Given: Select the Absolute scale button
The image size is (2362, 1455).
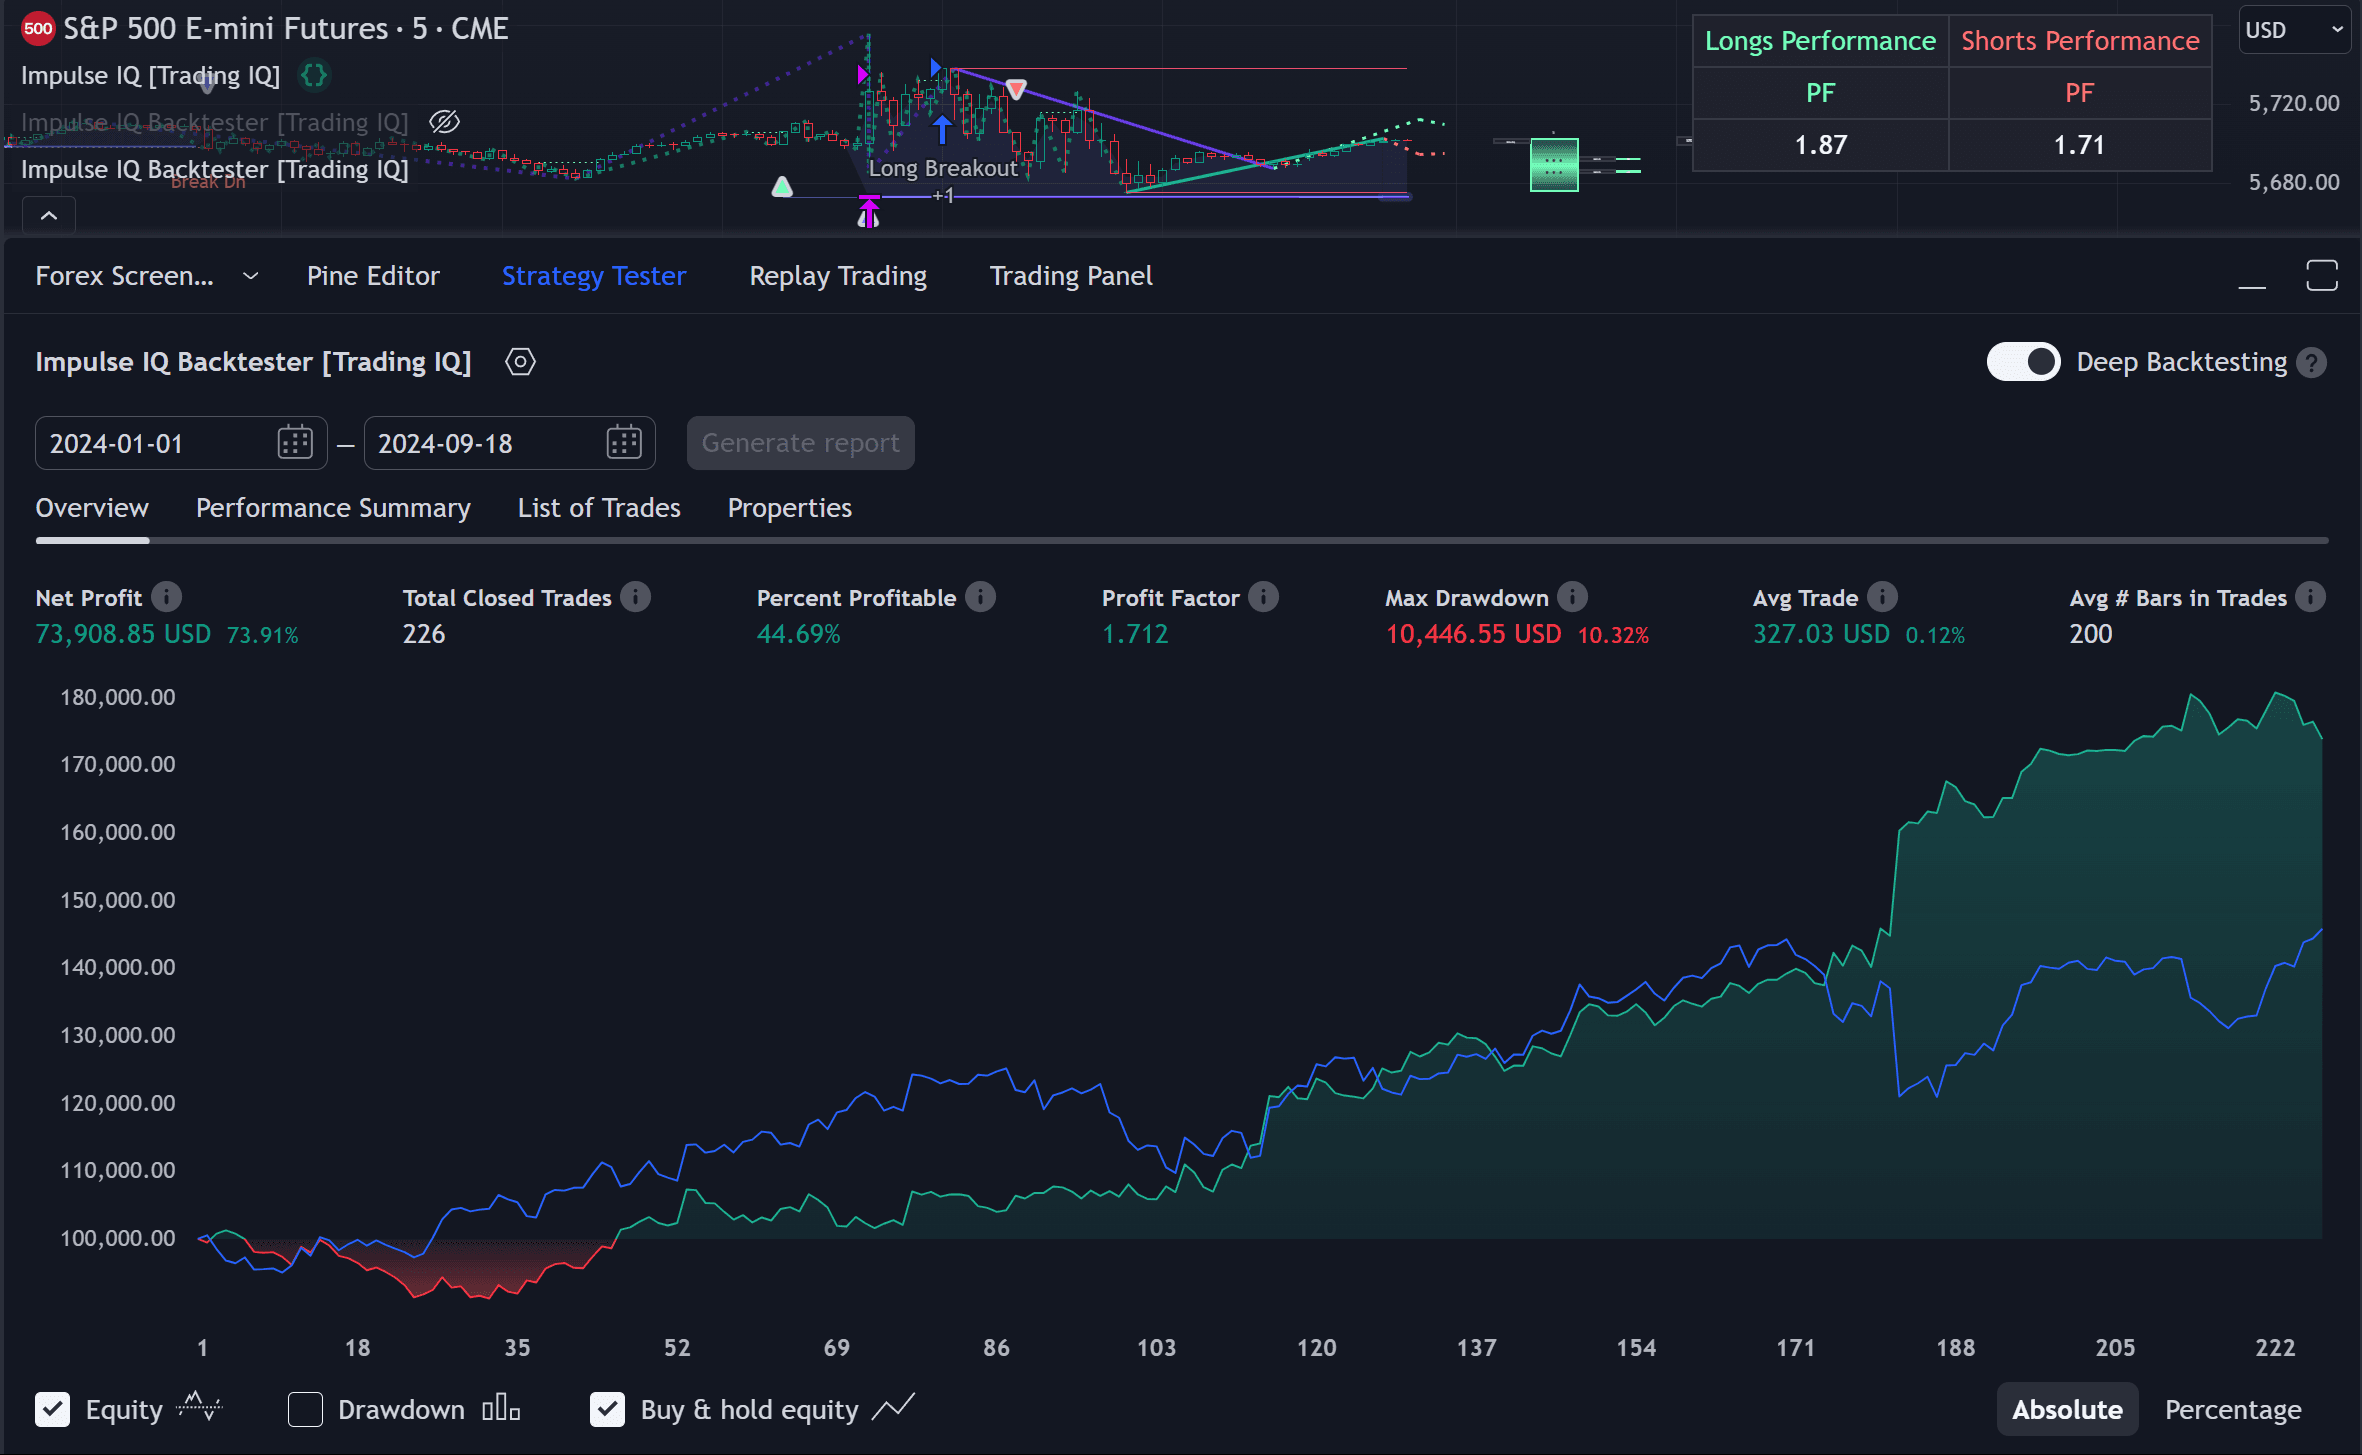Looking at the screenshot, I should tap(2067, 1410).
